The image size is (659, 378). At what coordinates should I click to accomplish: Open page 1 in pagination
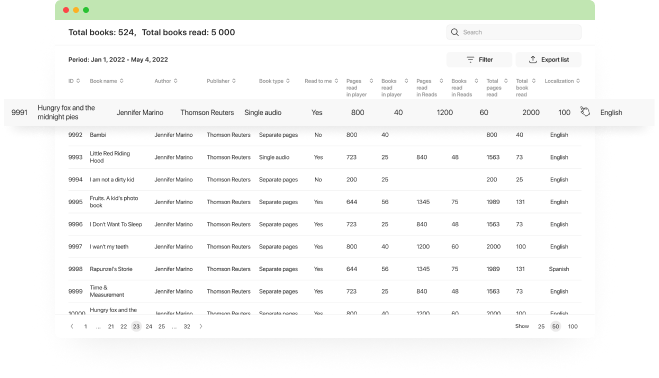(x=86, y=326)
